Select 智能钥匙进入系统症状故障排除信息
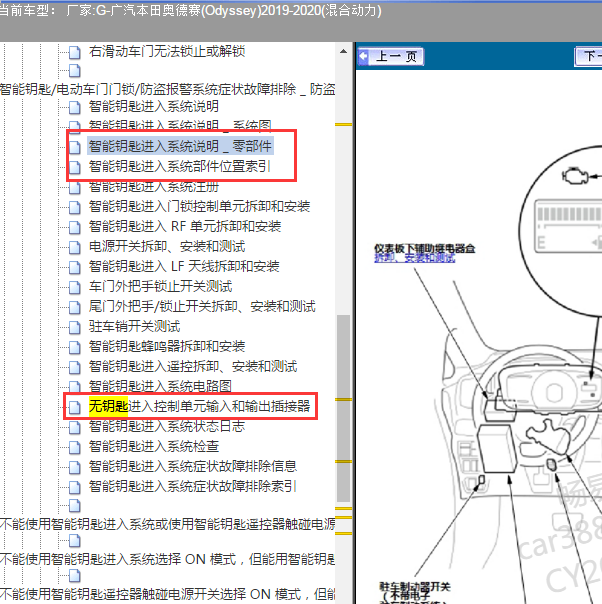The height and width of the screenshot is (604, 602). [x=193, y=466]
